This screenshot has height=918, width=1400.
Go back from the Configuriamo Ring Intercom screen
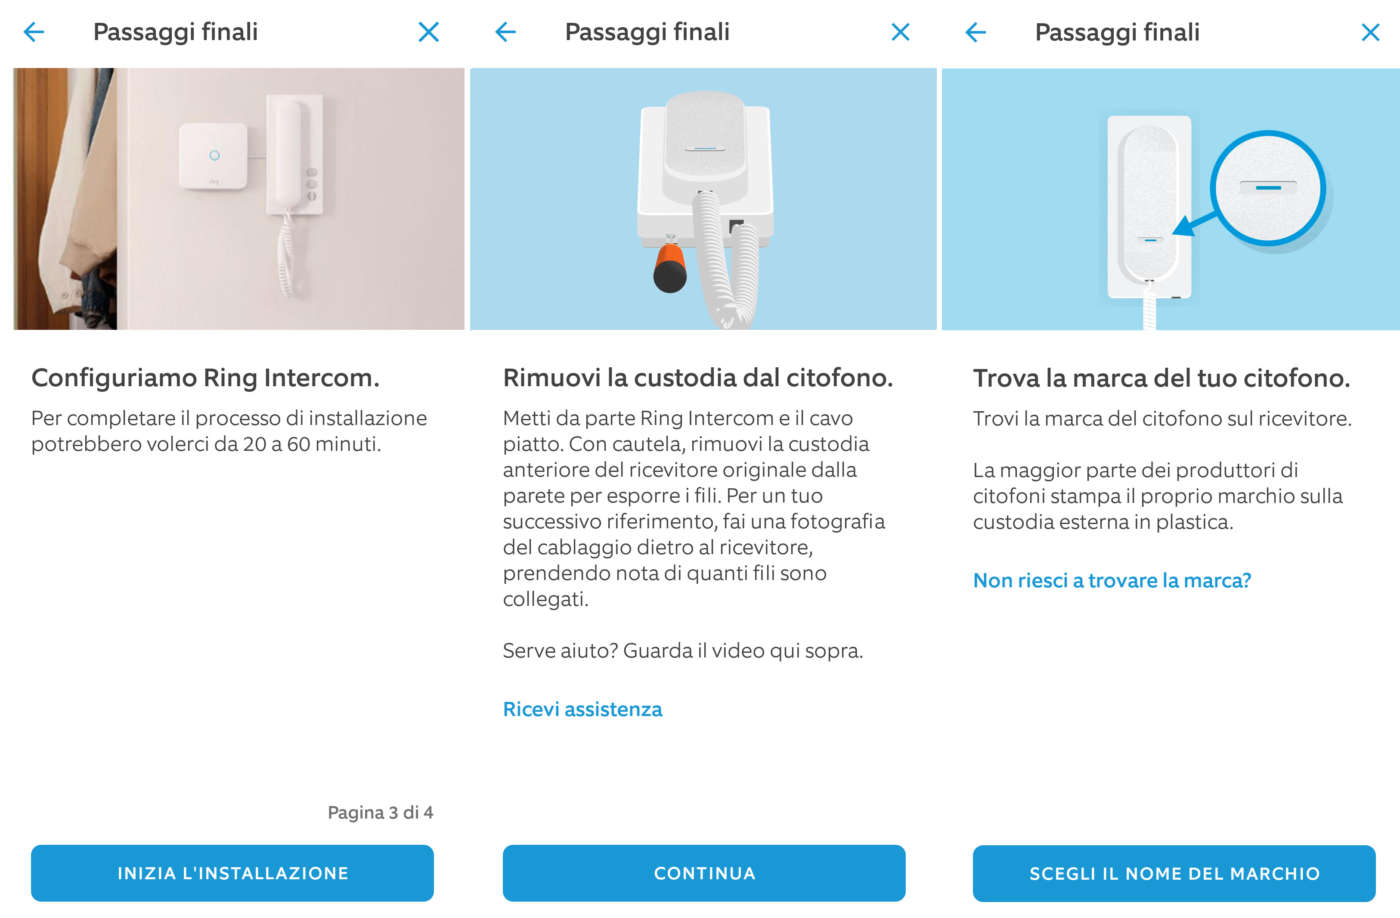coord(34,32)
